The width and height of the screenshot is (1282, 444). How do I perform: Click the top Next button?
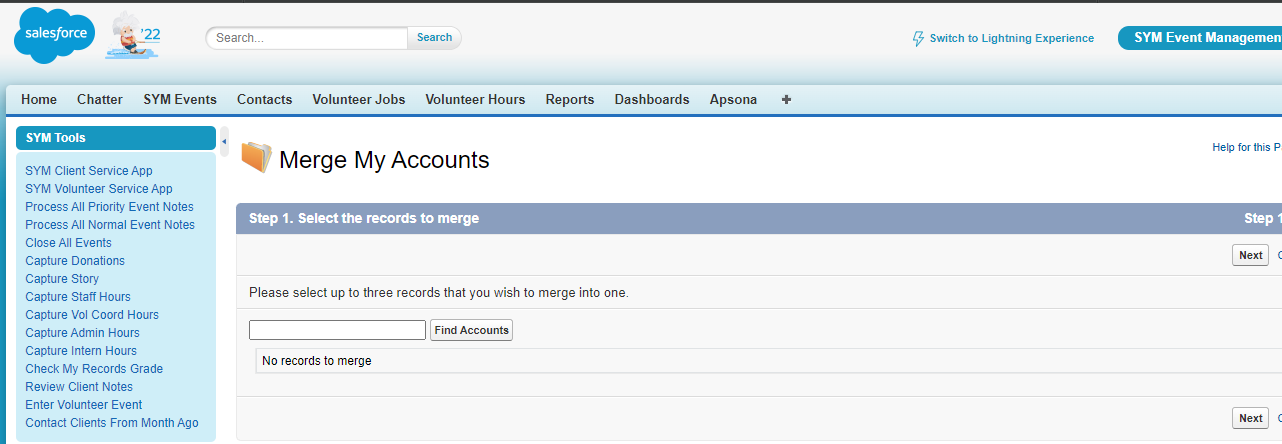(x=1250, y=255)
